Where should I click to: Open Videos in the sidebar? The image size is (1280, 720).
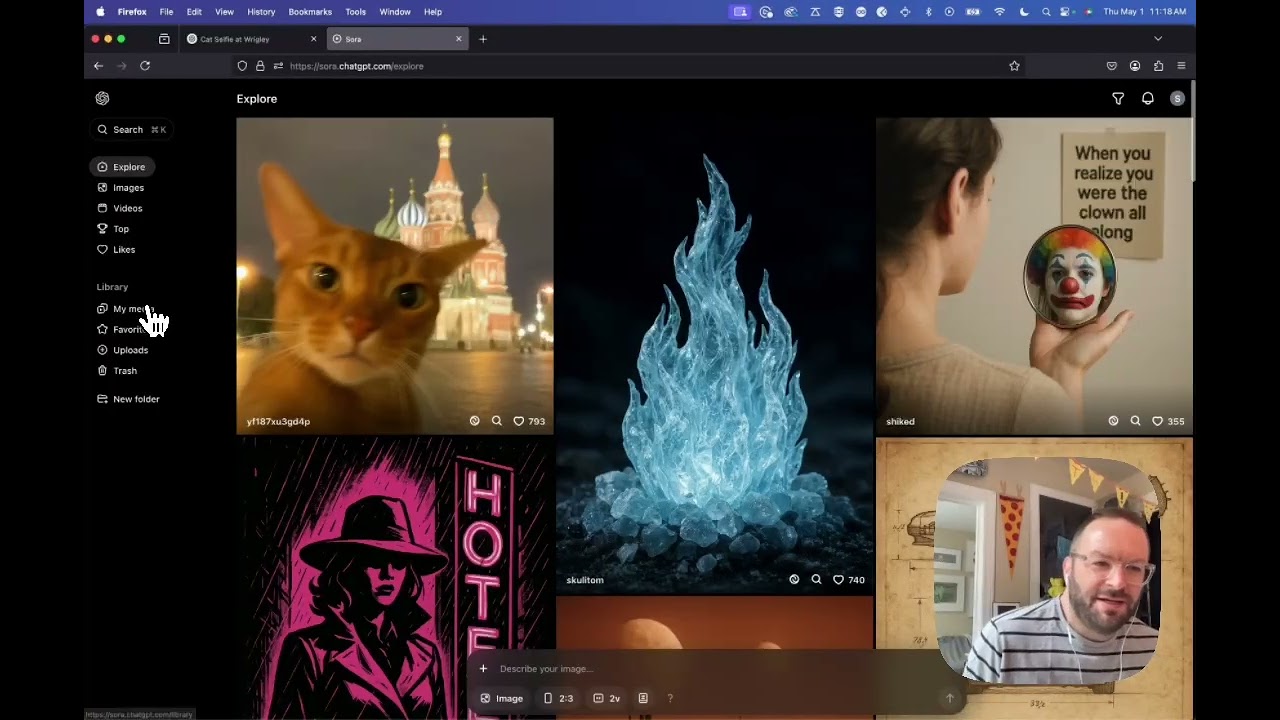[x=120, y=208]
